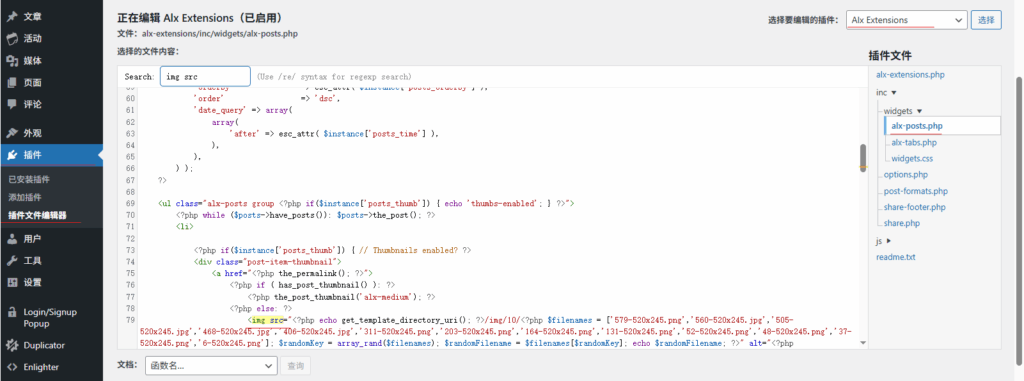This screenshot has height=381, width=1024.
Task: Open alx-tabs.php file
Action: (914, 142)
